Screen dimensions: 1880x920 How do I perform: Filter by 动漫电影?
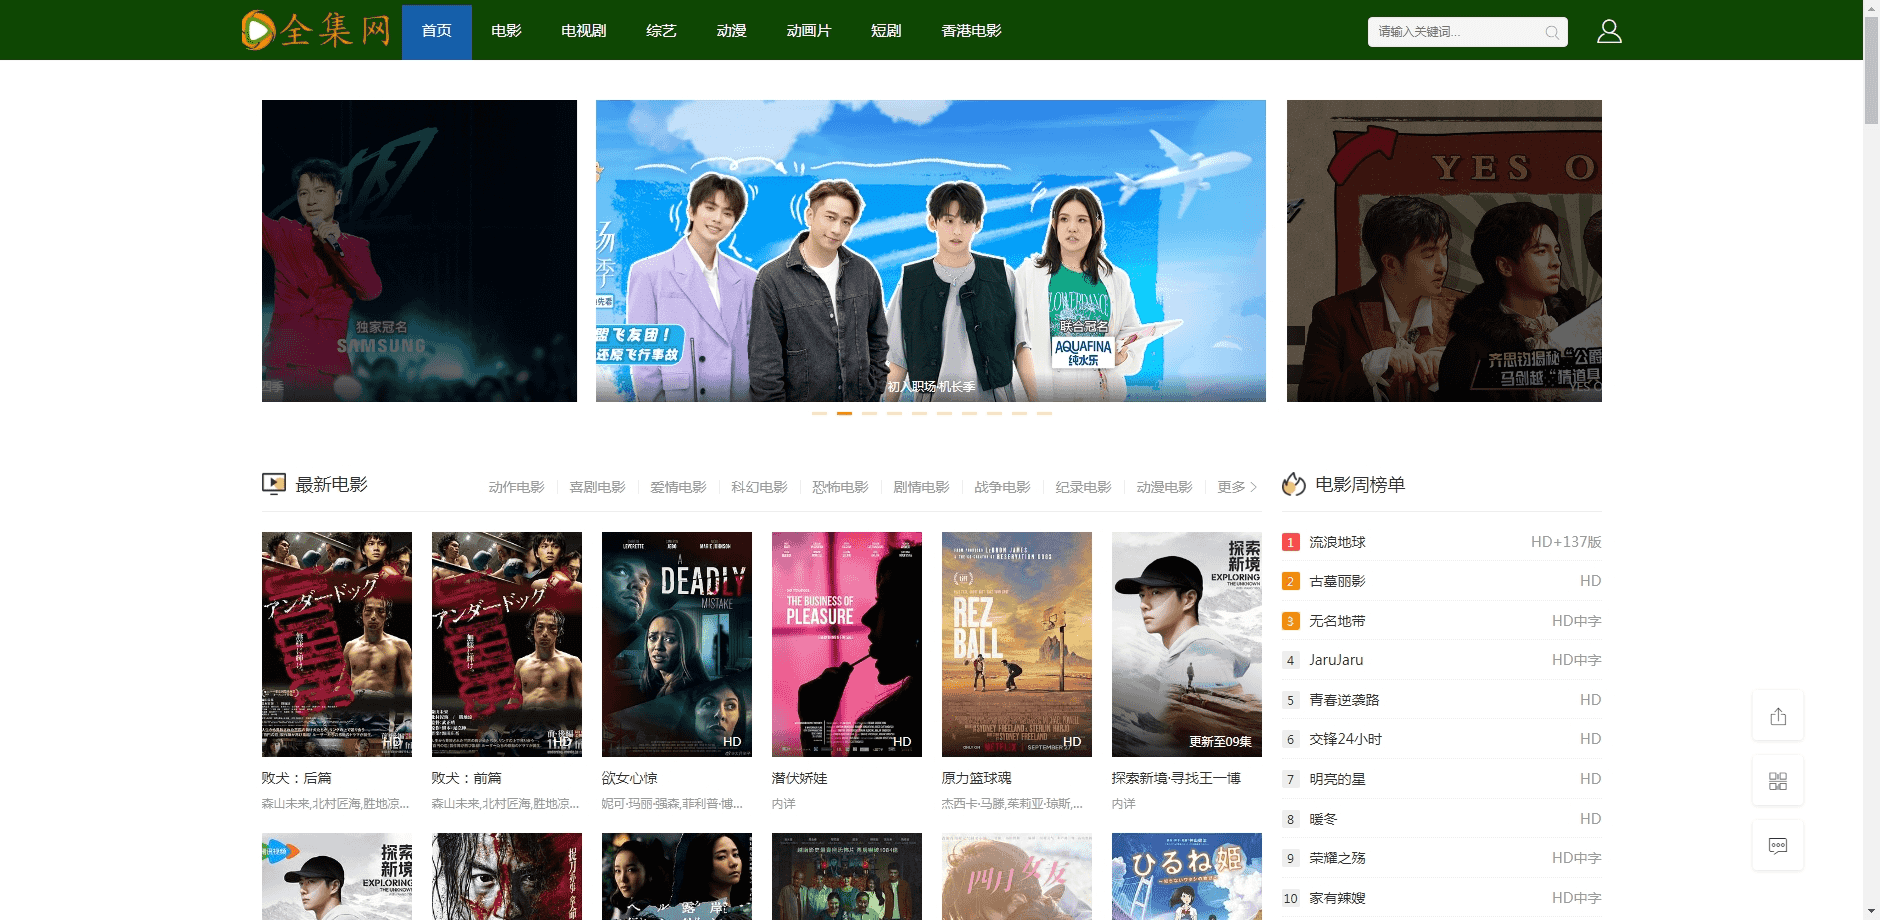pyautogui.click(x=1165, y=487)
